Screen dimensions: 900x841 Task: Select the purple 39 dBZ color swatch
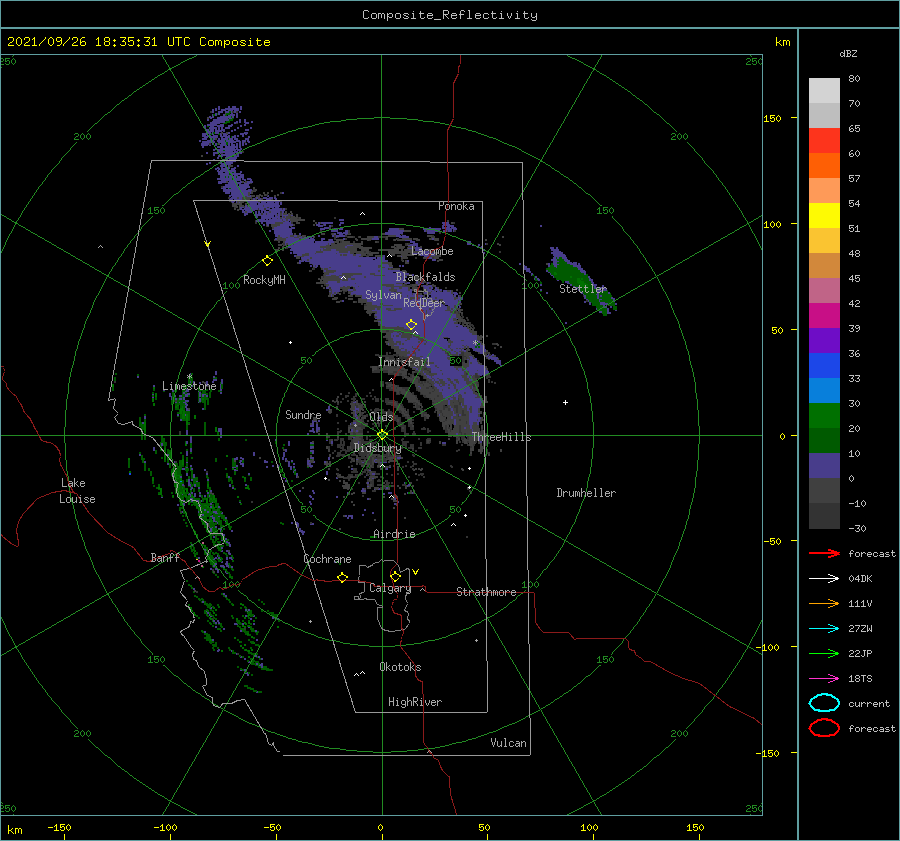pos(824,341)
